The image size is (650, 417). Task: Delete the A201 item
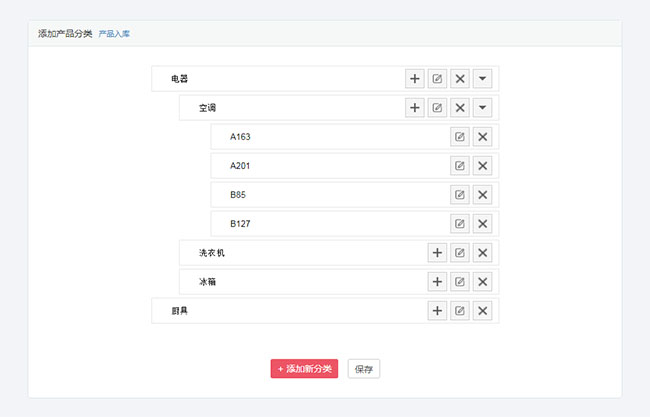point(483,166)
